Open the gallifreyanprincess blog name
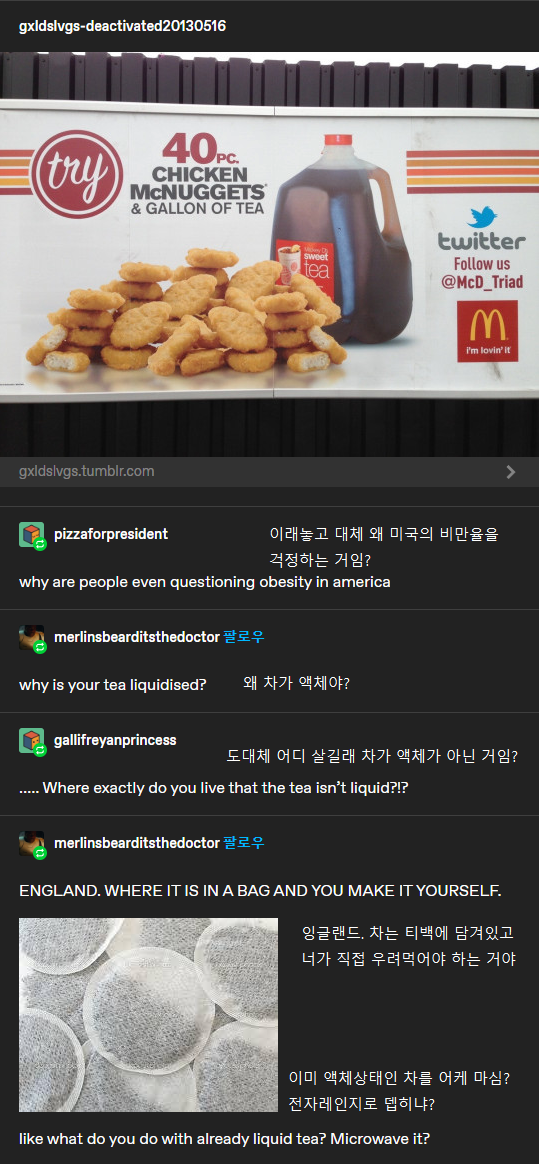539x1164 pixels. [x=115, y=740]
